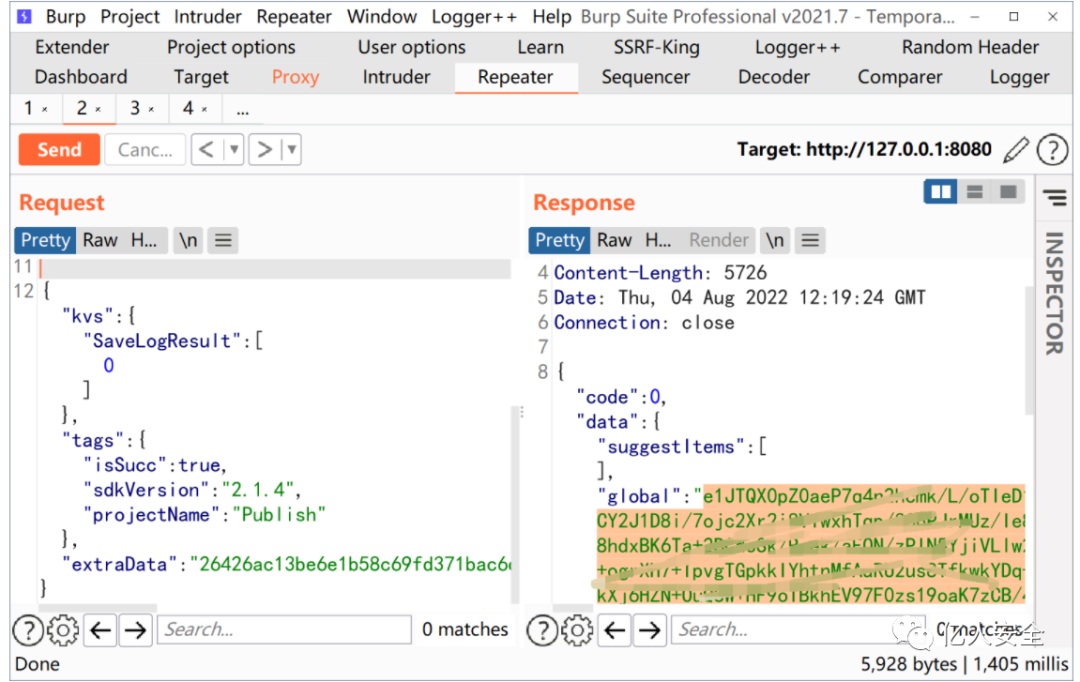Switch Response view to Raw
Viewport: 1080px width, 682px height.
coord(614,240)
